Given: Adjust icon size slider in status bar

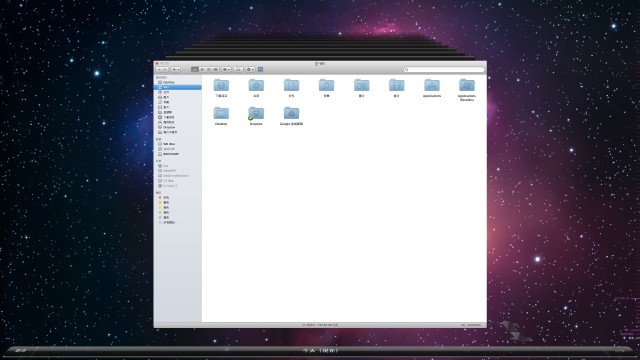Looking at the screenshot, I should (x=471, y=325).
